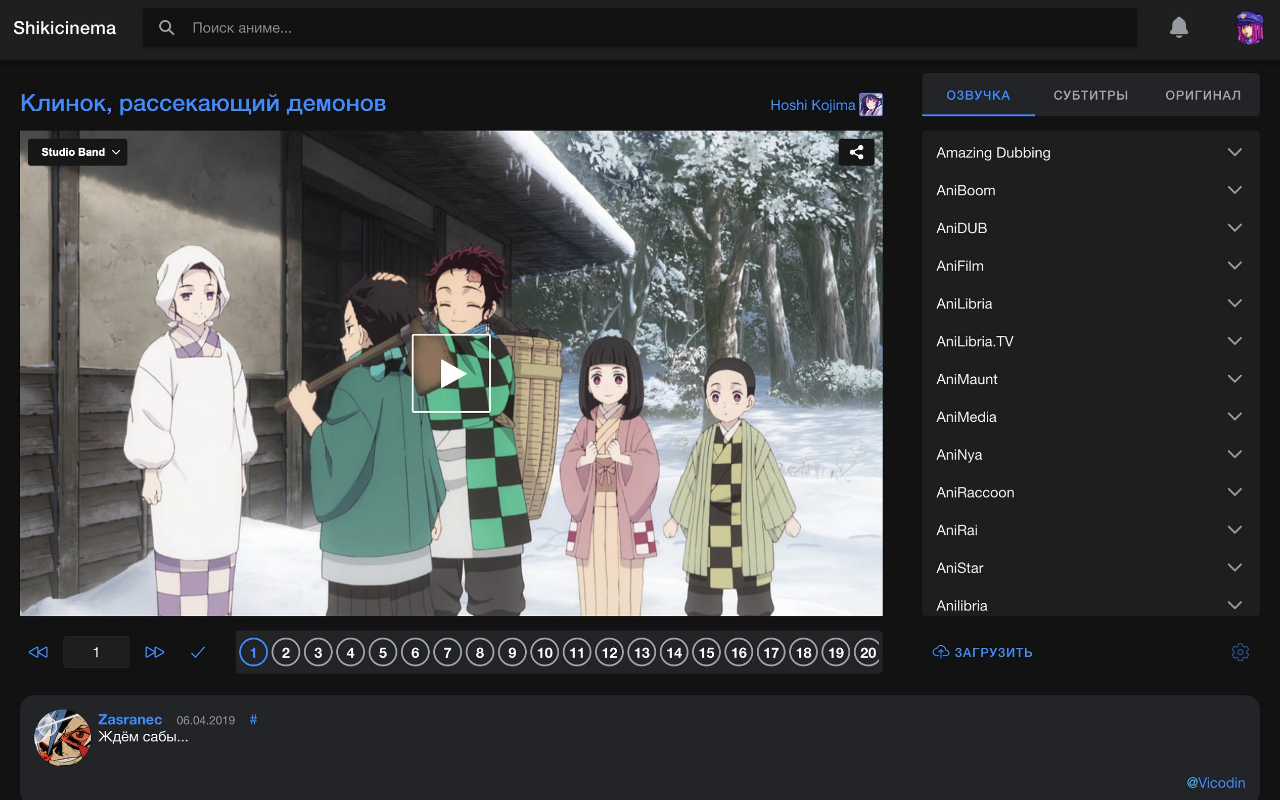Viewport: 1280px width, 800px height.
Task: Expand the AniRai list
Action: coord(1091,530)
